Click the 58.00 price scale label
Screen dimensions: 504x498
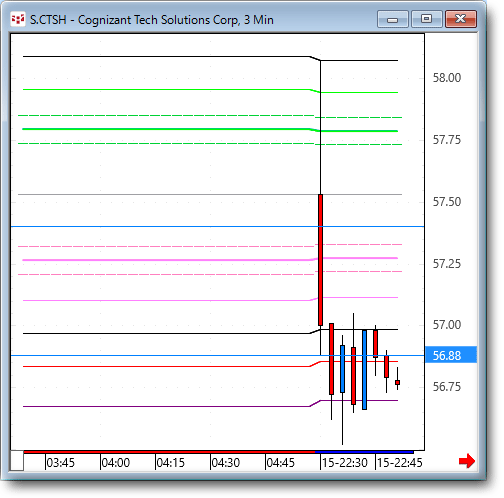tap(447, 78)
